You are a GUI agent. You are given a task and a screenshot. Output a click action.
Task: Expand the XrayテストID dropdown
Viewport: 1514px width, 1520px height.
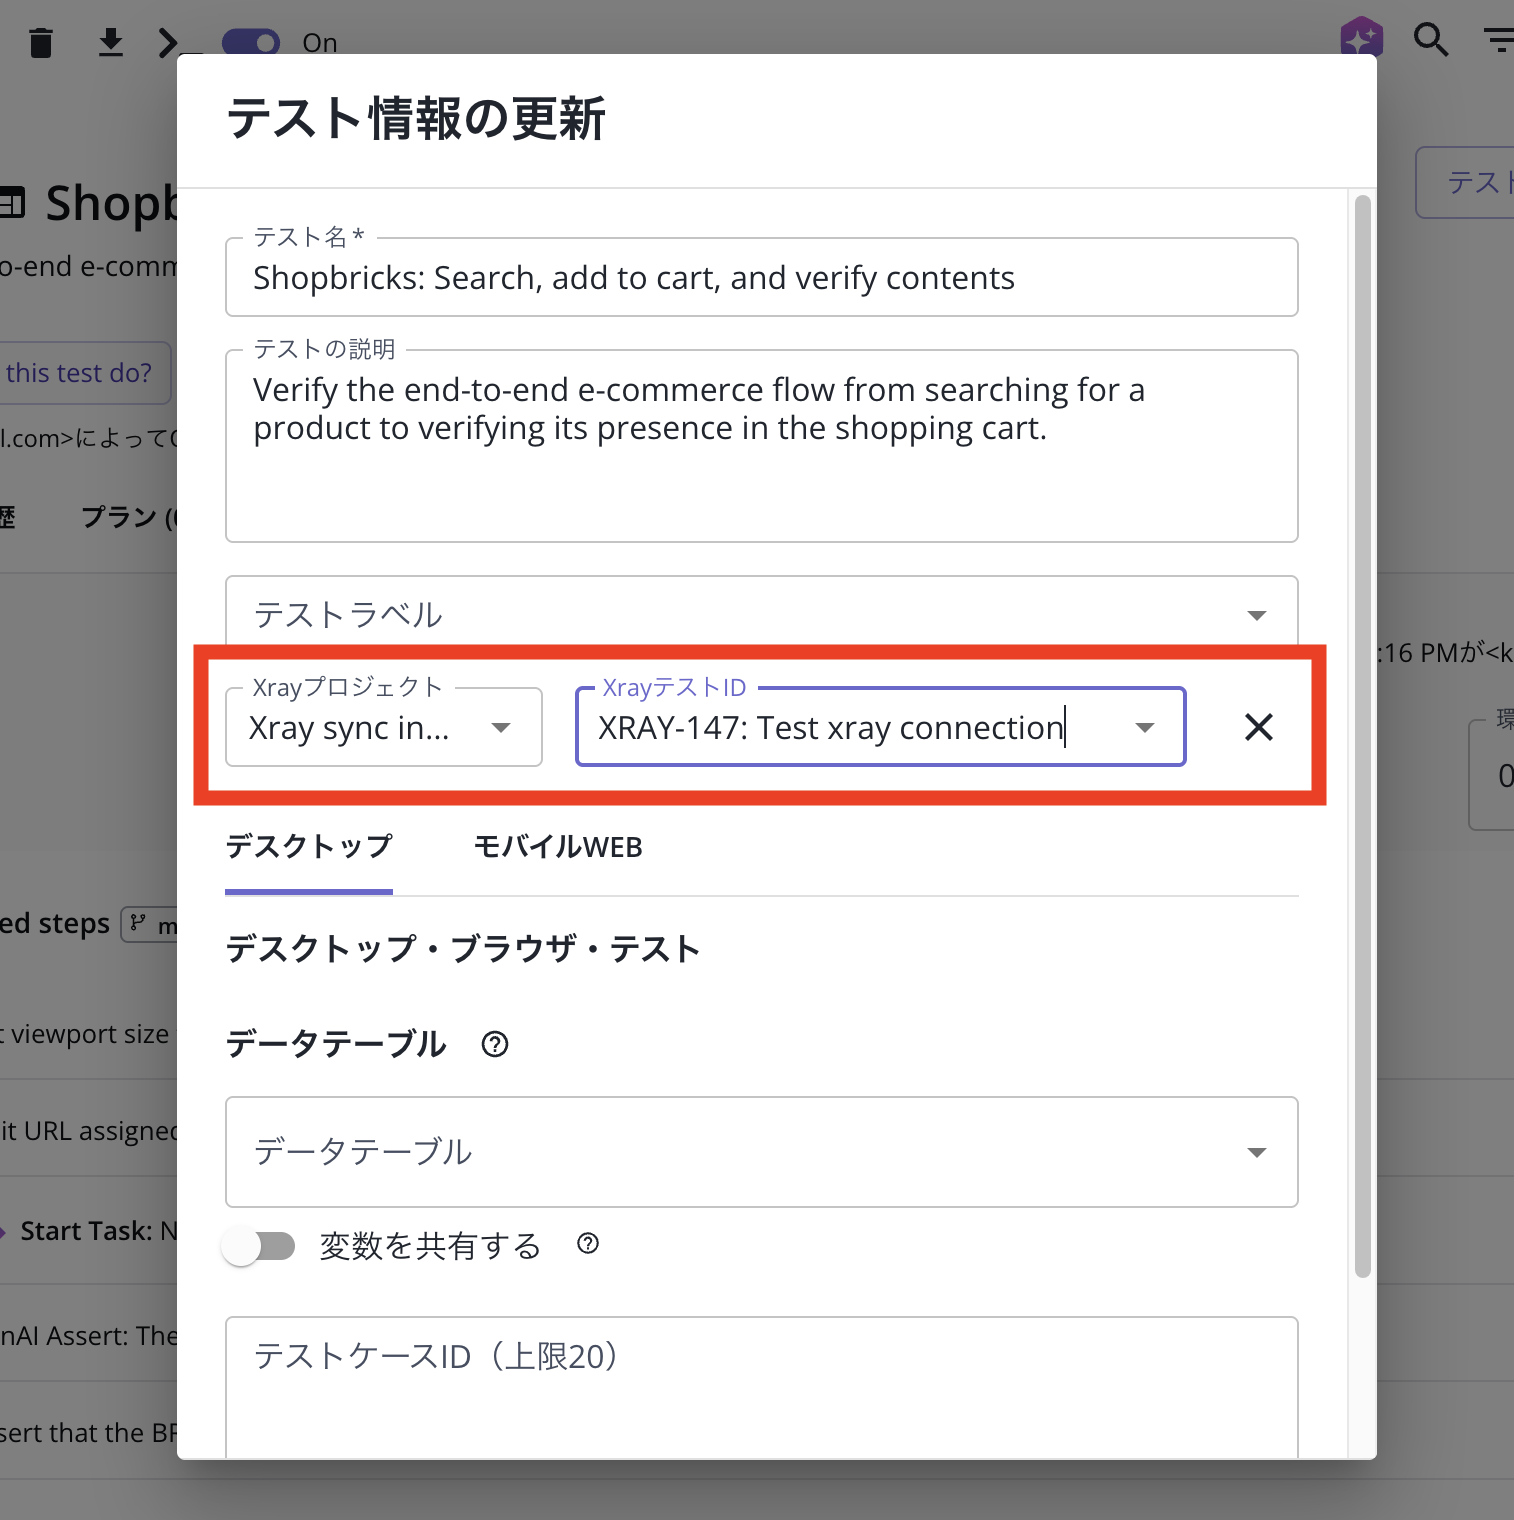pyautogui.click(x=1145, y=727)
